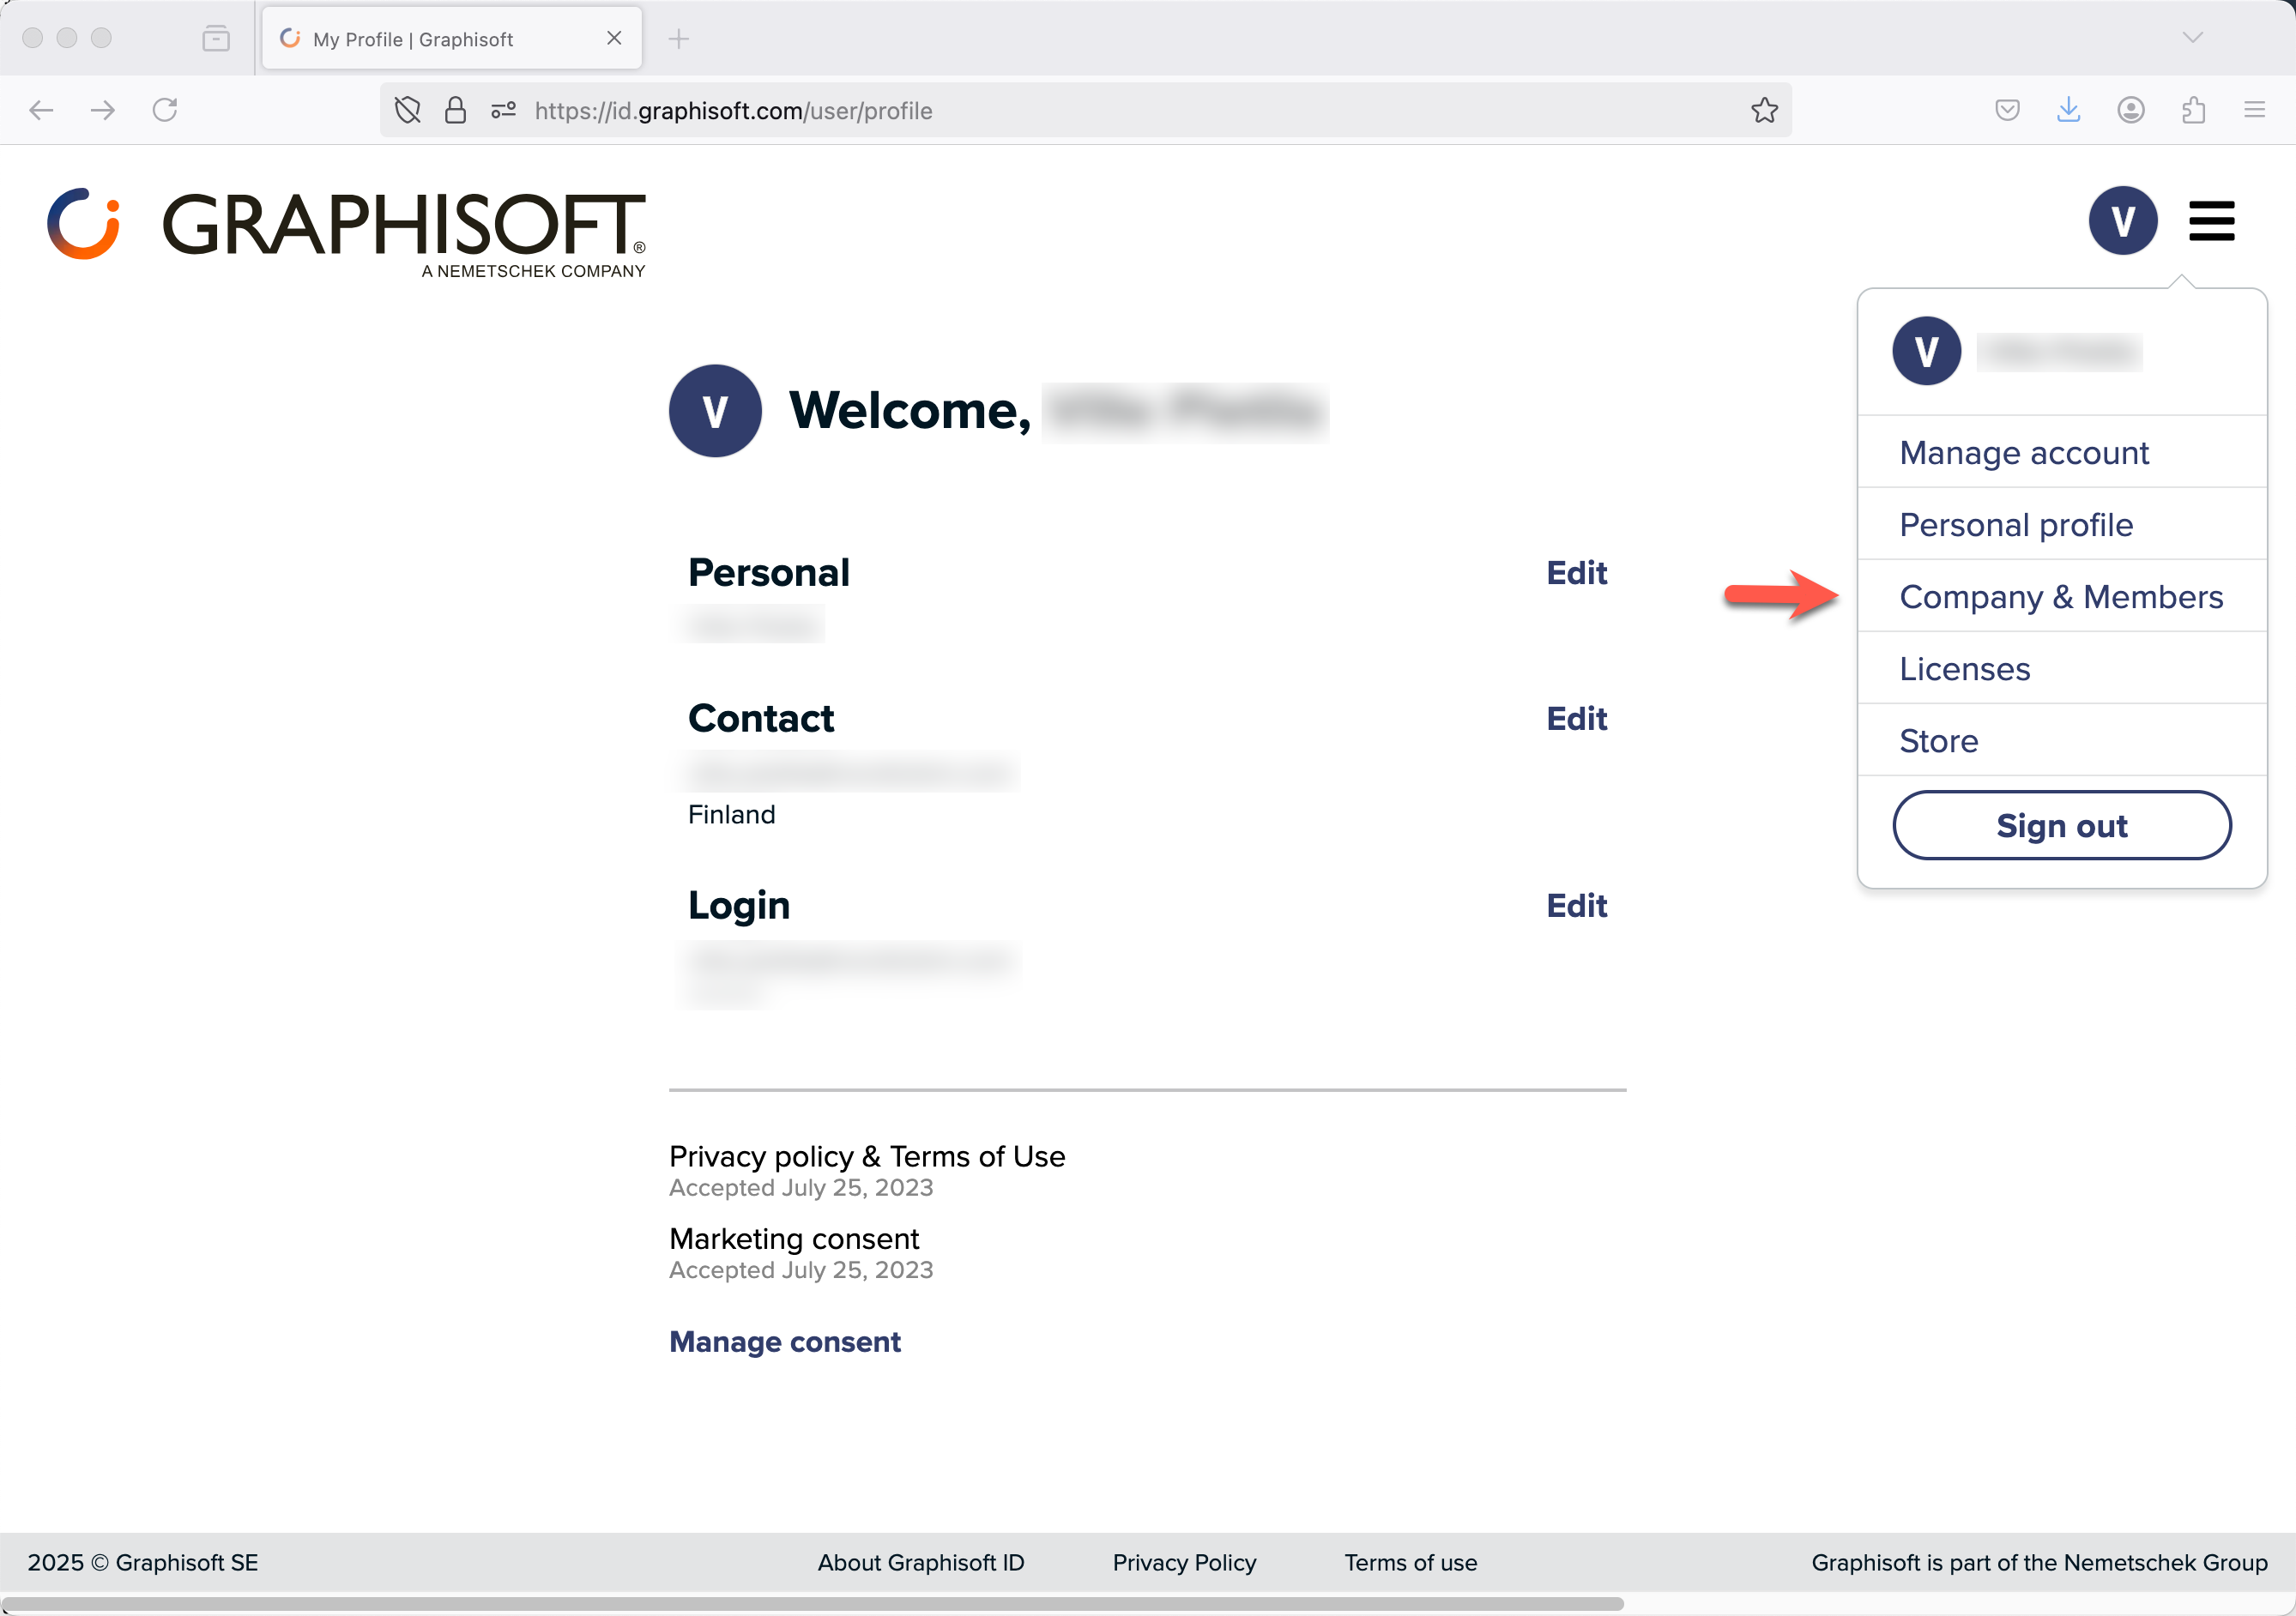The width and height of the screenshot is (2296, 1616).
Task: Choose Company & Members in the menu
Action: pos(2060,597)
